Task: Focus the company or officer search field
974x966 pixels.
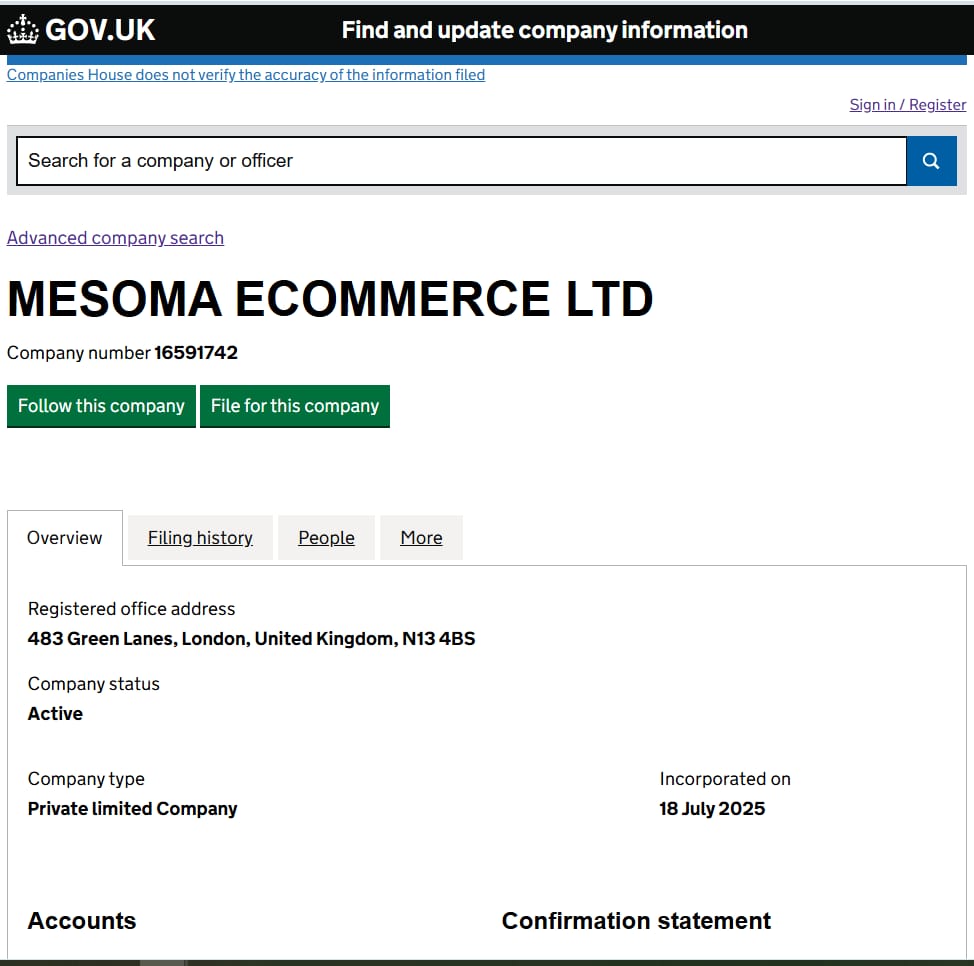Action: (462, 161)
